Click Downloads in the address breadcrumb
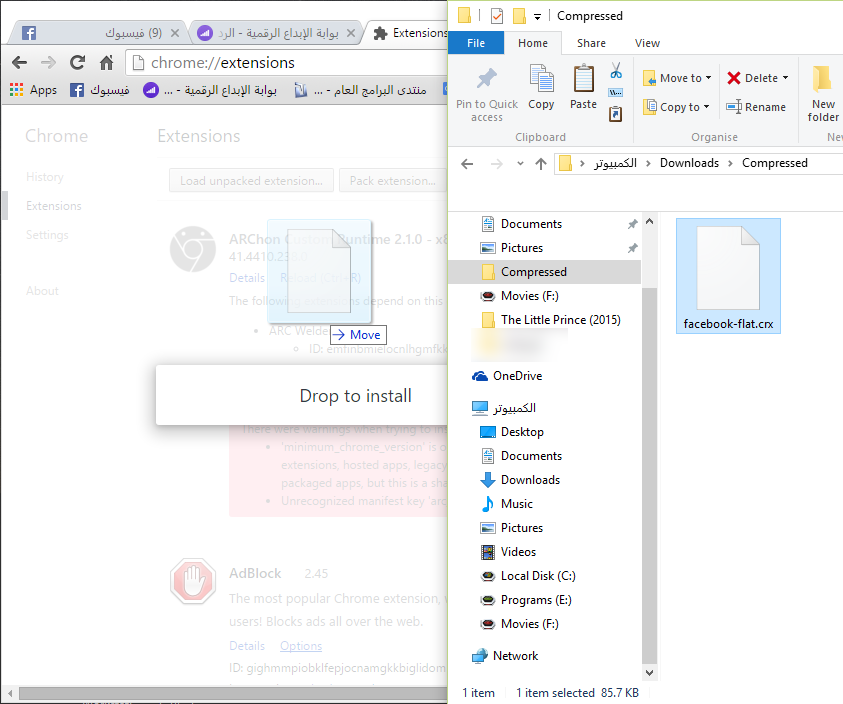Viewport: 843px width, 704px height. (x=689, y=163)
